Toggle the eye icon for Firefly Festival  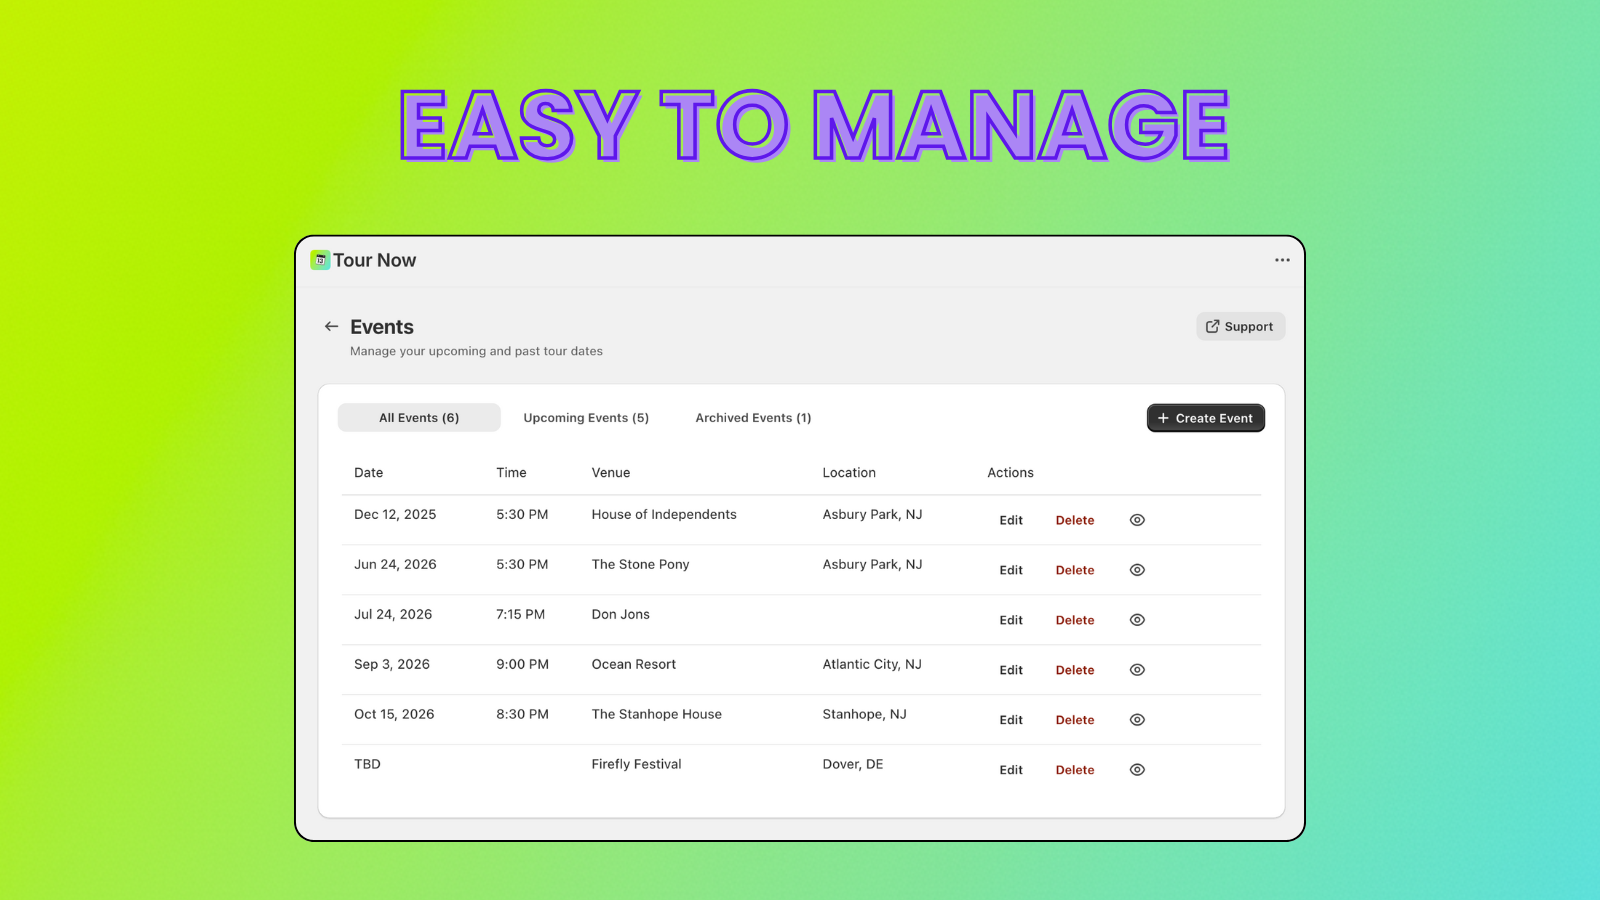(1137, 769)
